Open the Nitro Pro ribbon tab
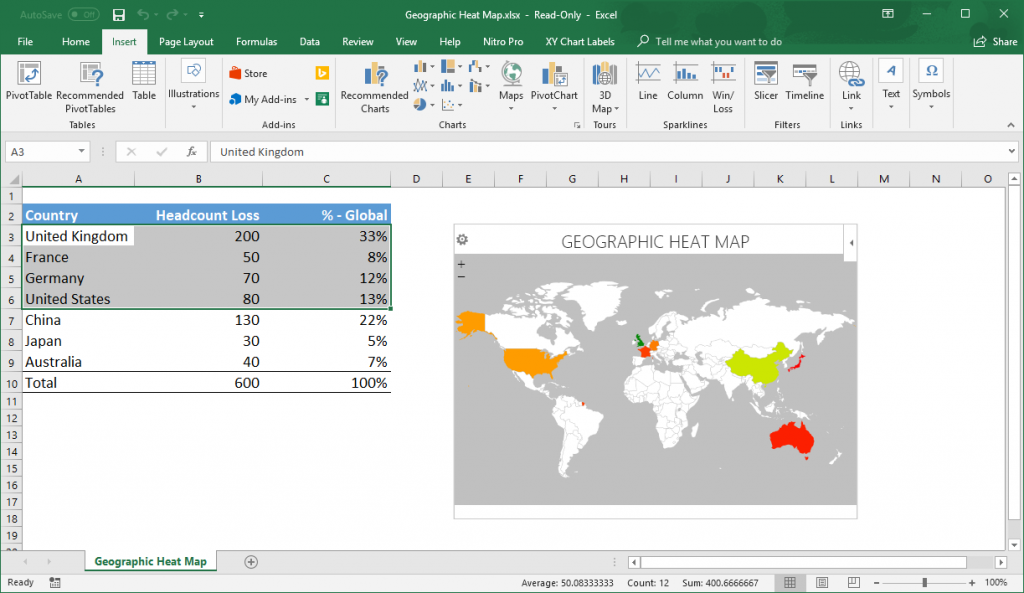 point(503,42)
